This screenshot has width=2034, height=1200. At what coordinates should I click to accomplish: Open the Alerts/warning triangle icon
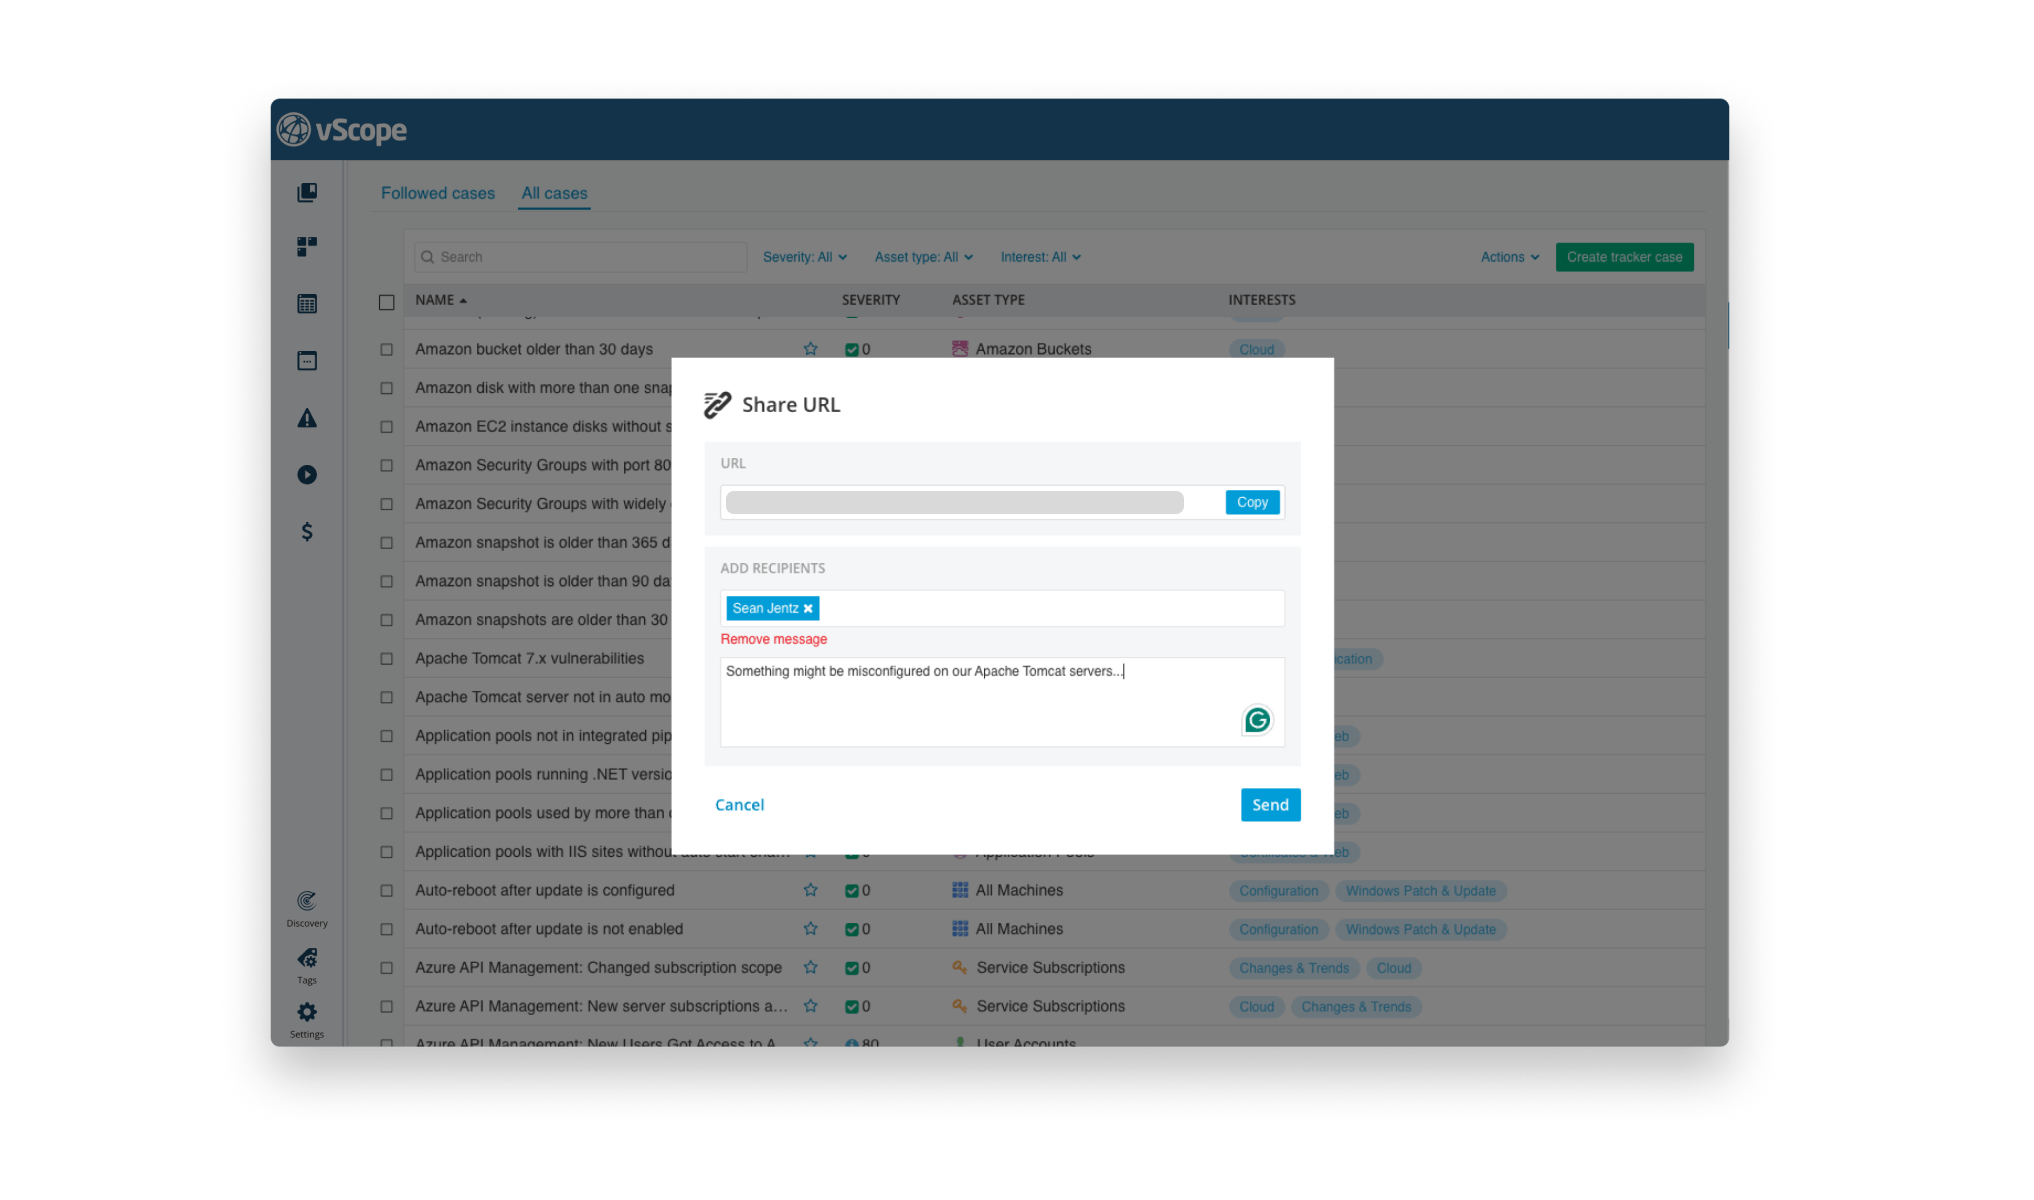pyautogui.click(x=309, y=417)
